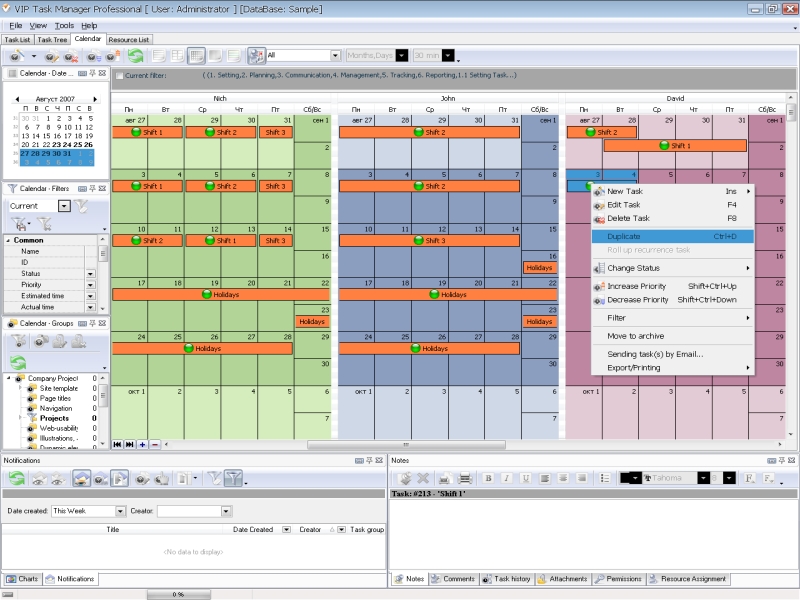Open the Date created This Week dropdown

[x=120, y=511]
